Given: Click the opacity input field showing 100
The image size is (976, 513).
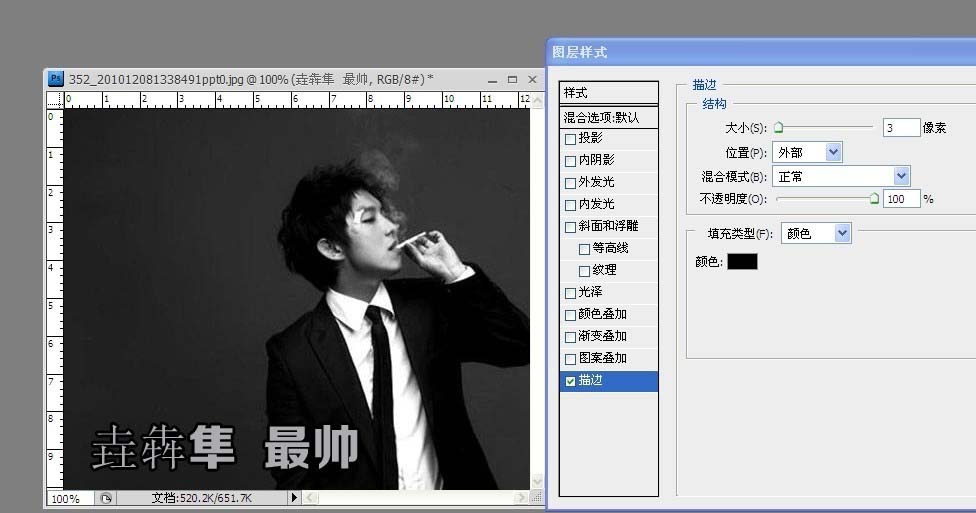Looking at the screenshot, I should pyautogui.click(x=901, y=199).
